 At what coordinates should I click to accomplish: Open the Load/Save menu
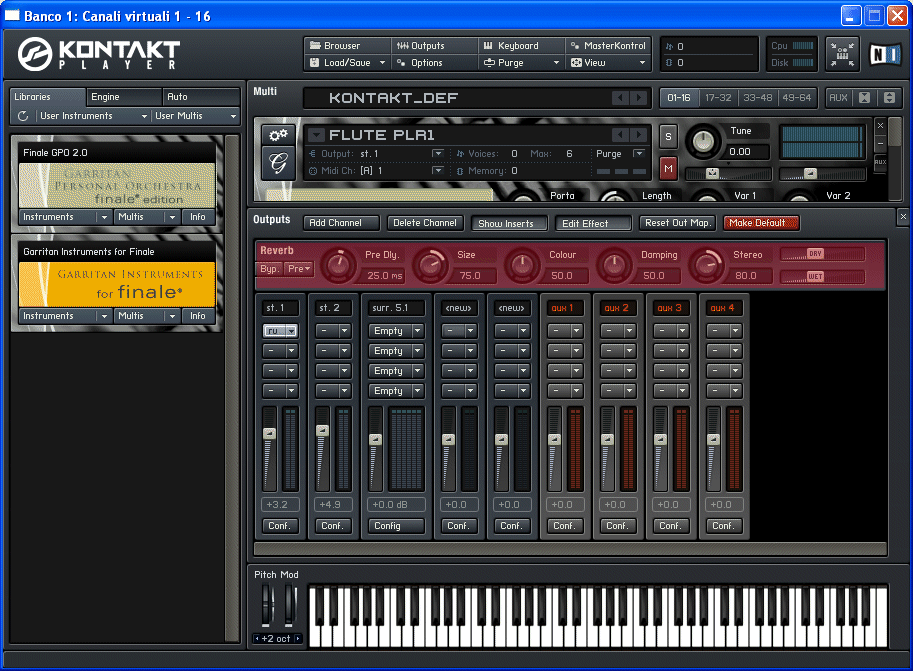[347, 62]
